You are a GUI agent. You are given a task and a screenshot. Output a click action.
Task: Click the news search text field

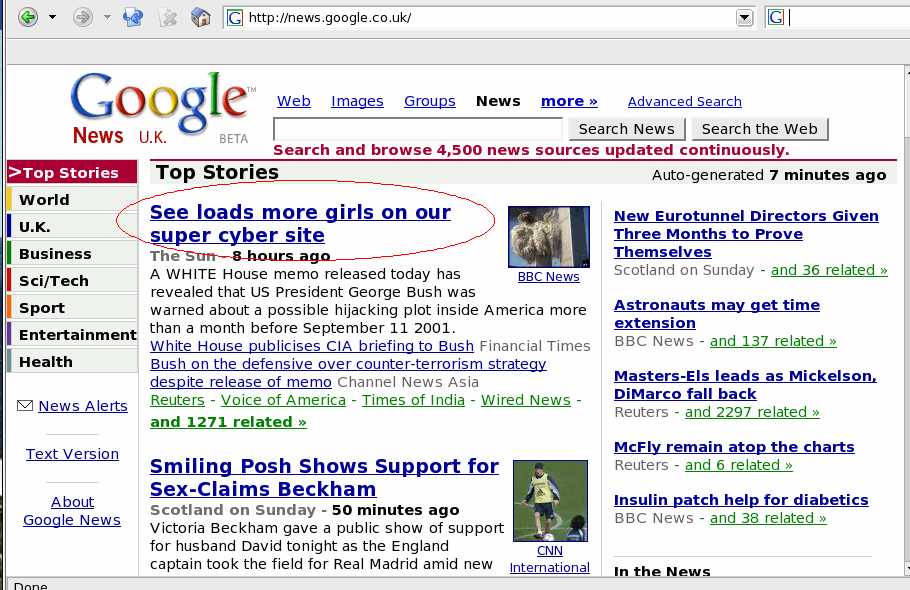pyautogui.click(x=418, y=129)
